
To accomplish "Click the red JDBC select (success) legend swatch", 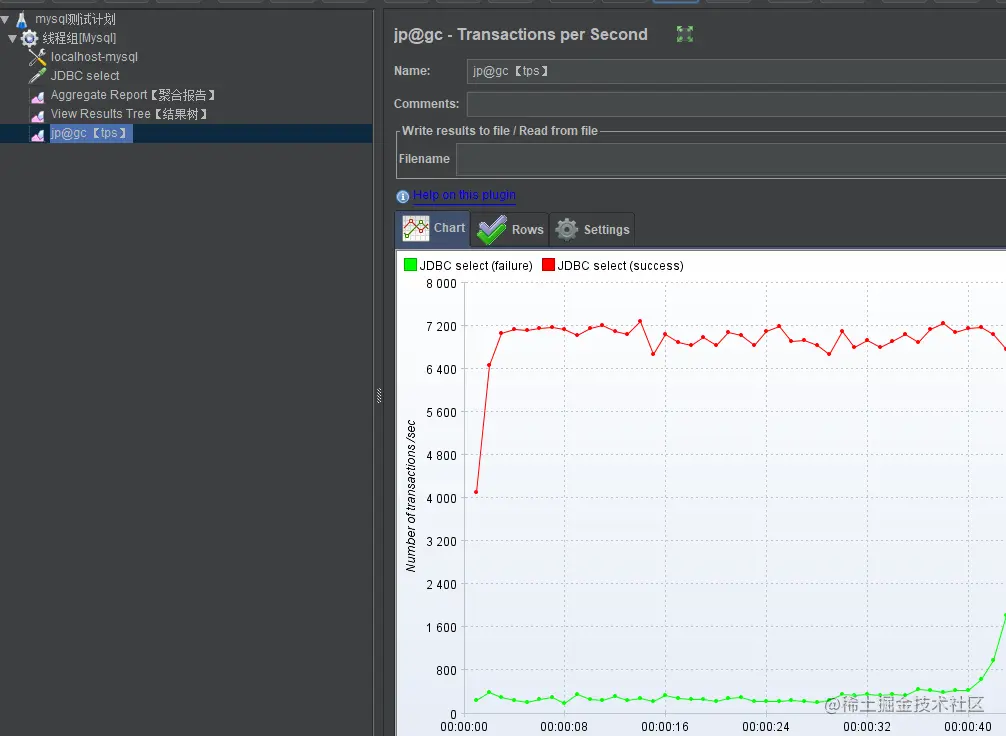I will tap(548, 264).
